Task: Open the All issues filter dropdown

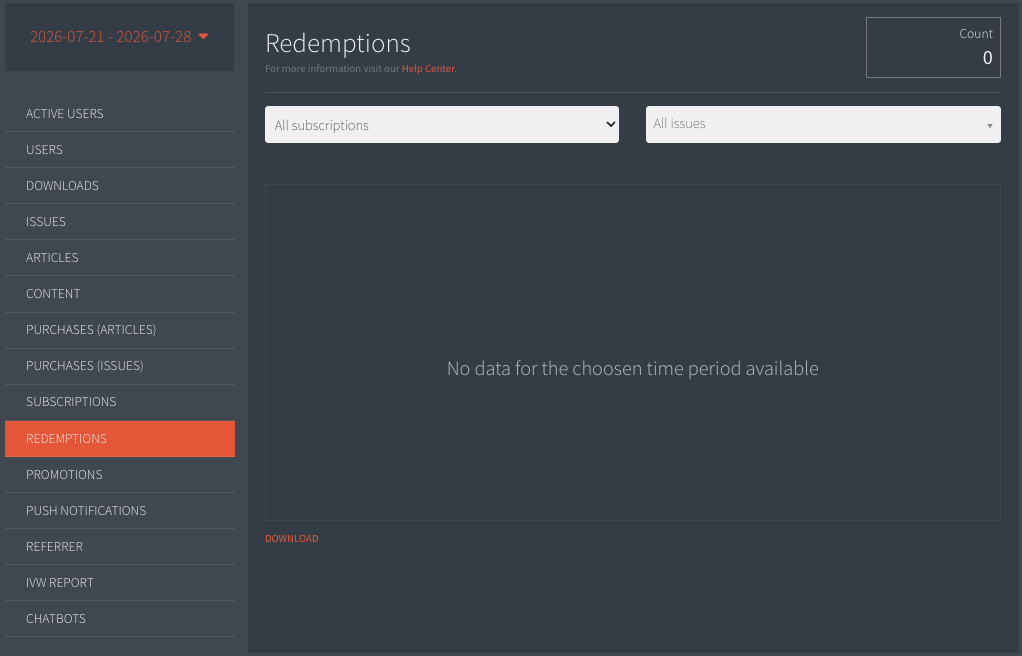Action: pyautogui.click(x=823, y=125)
